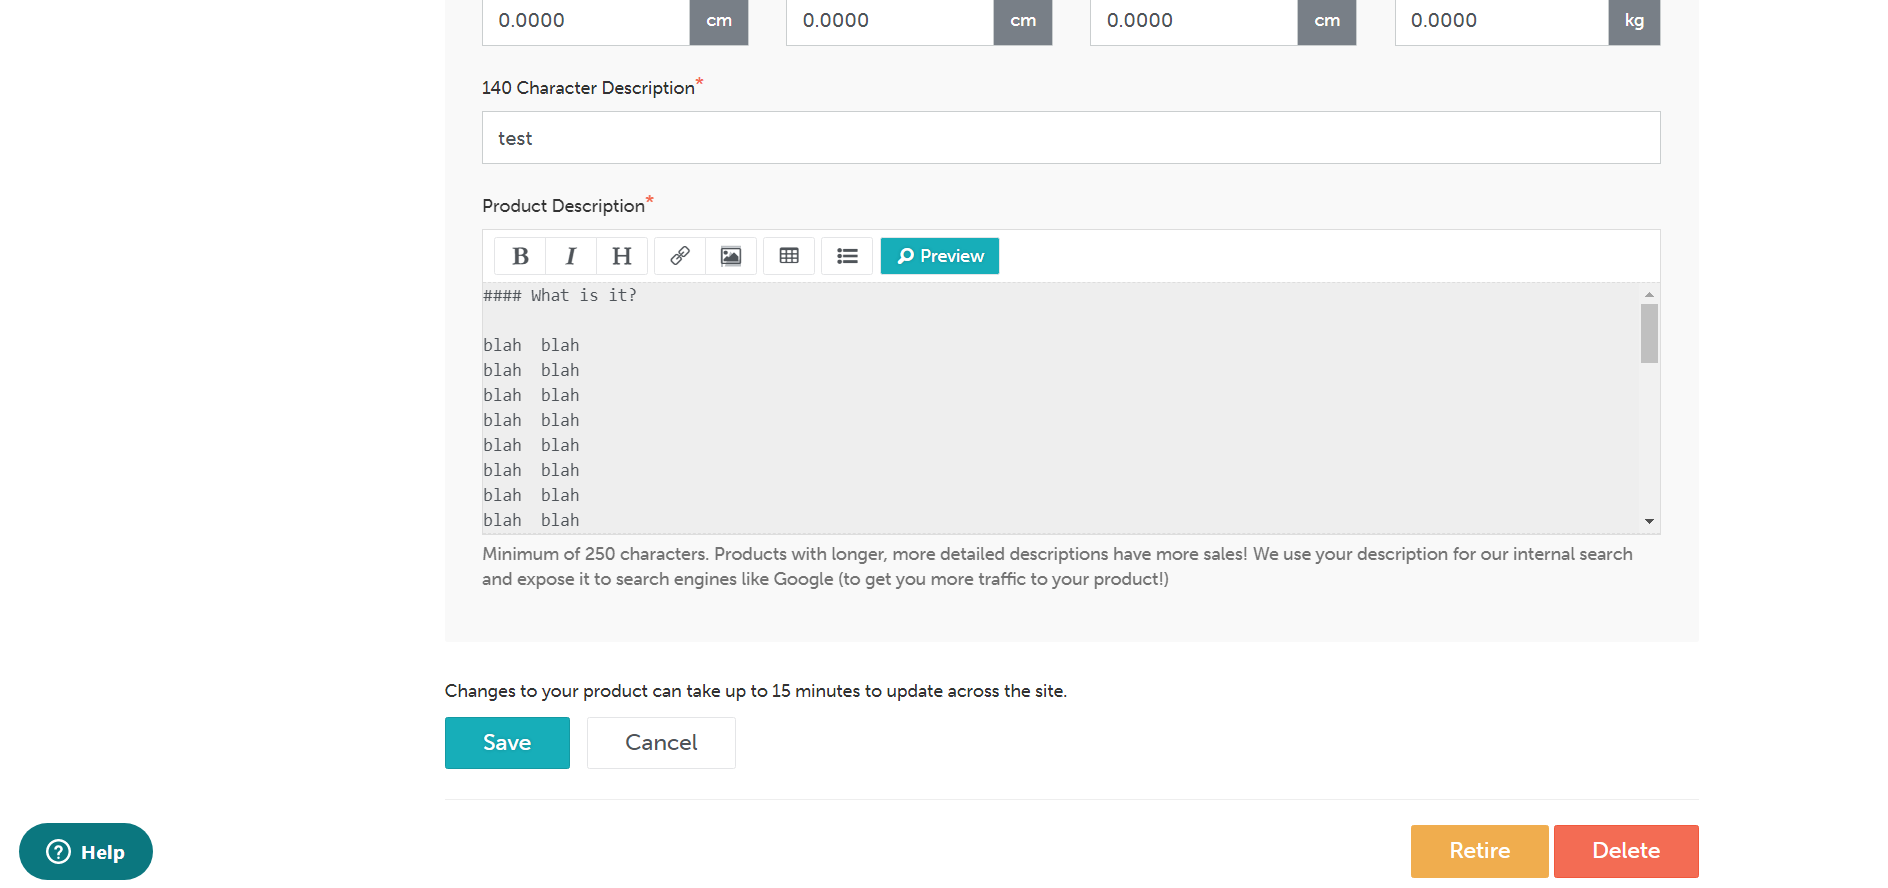Image resolution: width=1888 pixels, height=888 pixels.
Task: Retire this product
Action: coord(1479,851)
